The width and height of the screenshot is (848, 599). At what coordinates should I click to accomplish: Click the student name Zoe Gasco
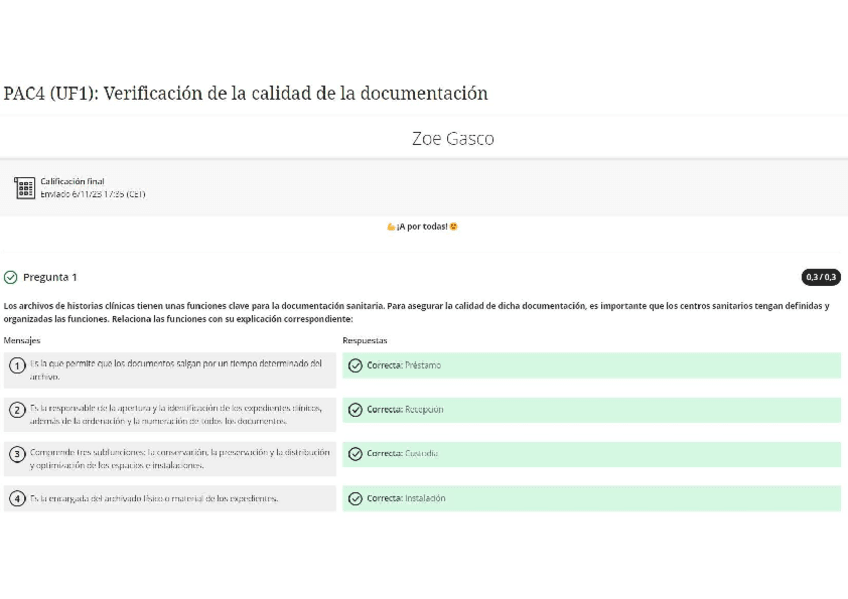point(453,138)
